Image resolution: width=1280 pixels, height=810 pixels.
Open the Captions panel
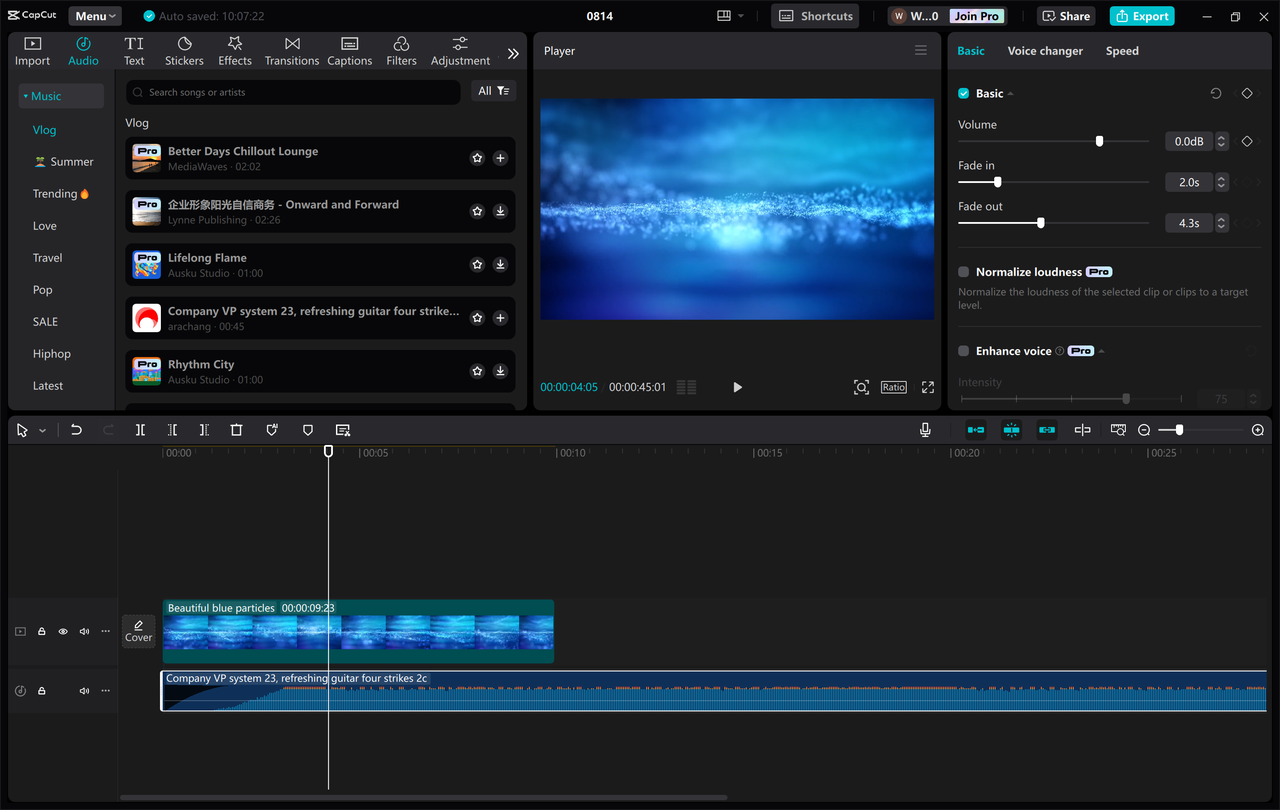coord(349,50)
